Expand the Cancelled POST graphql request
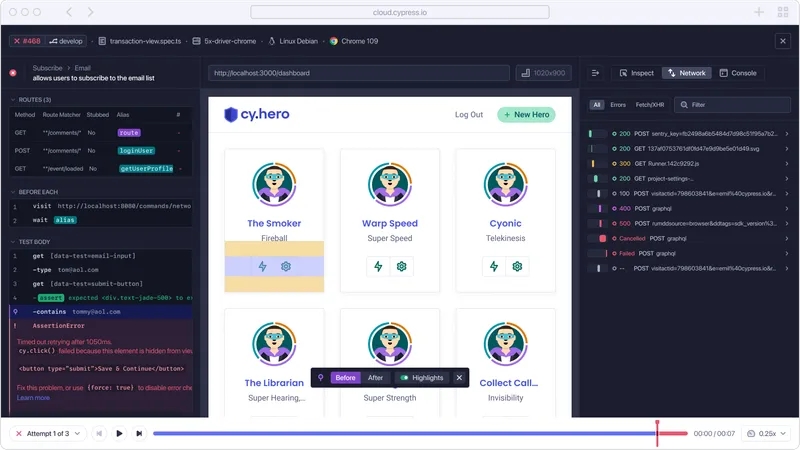Image resolution: width=800 pixels, height=450 pixels. point(787,238)
